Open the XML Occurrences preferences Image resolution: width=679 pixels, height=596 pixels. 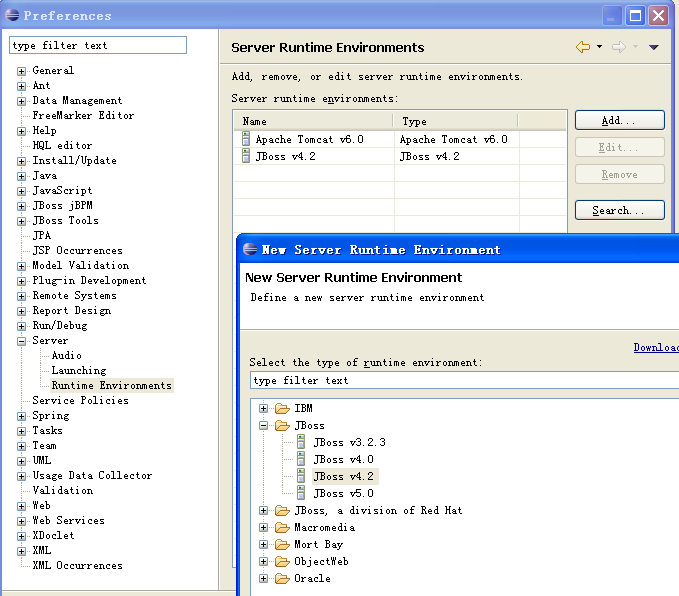[78, 565]
